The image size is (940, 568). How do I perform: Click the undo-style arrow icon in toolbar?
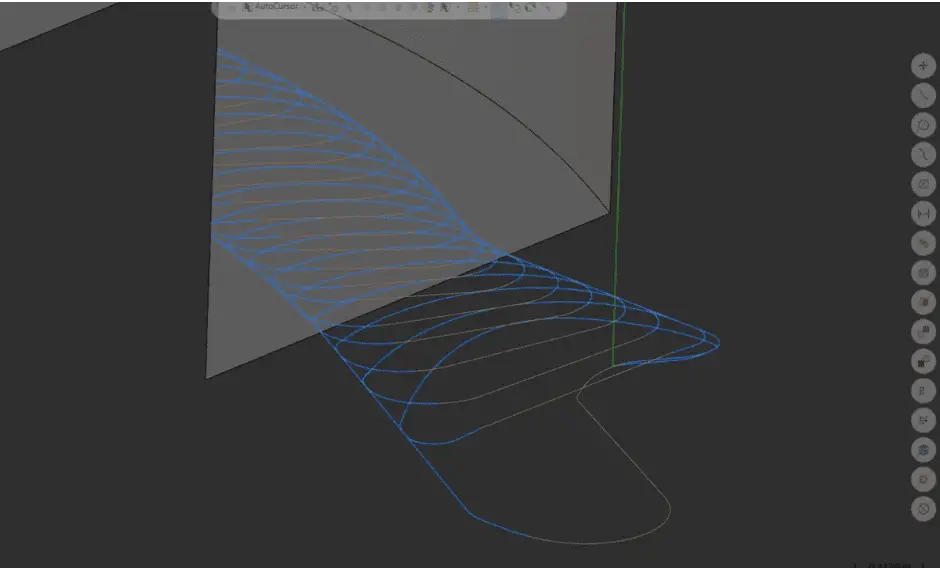[x=514, y=8]
